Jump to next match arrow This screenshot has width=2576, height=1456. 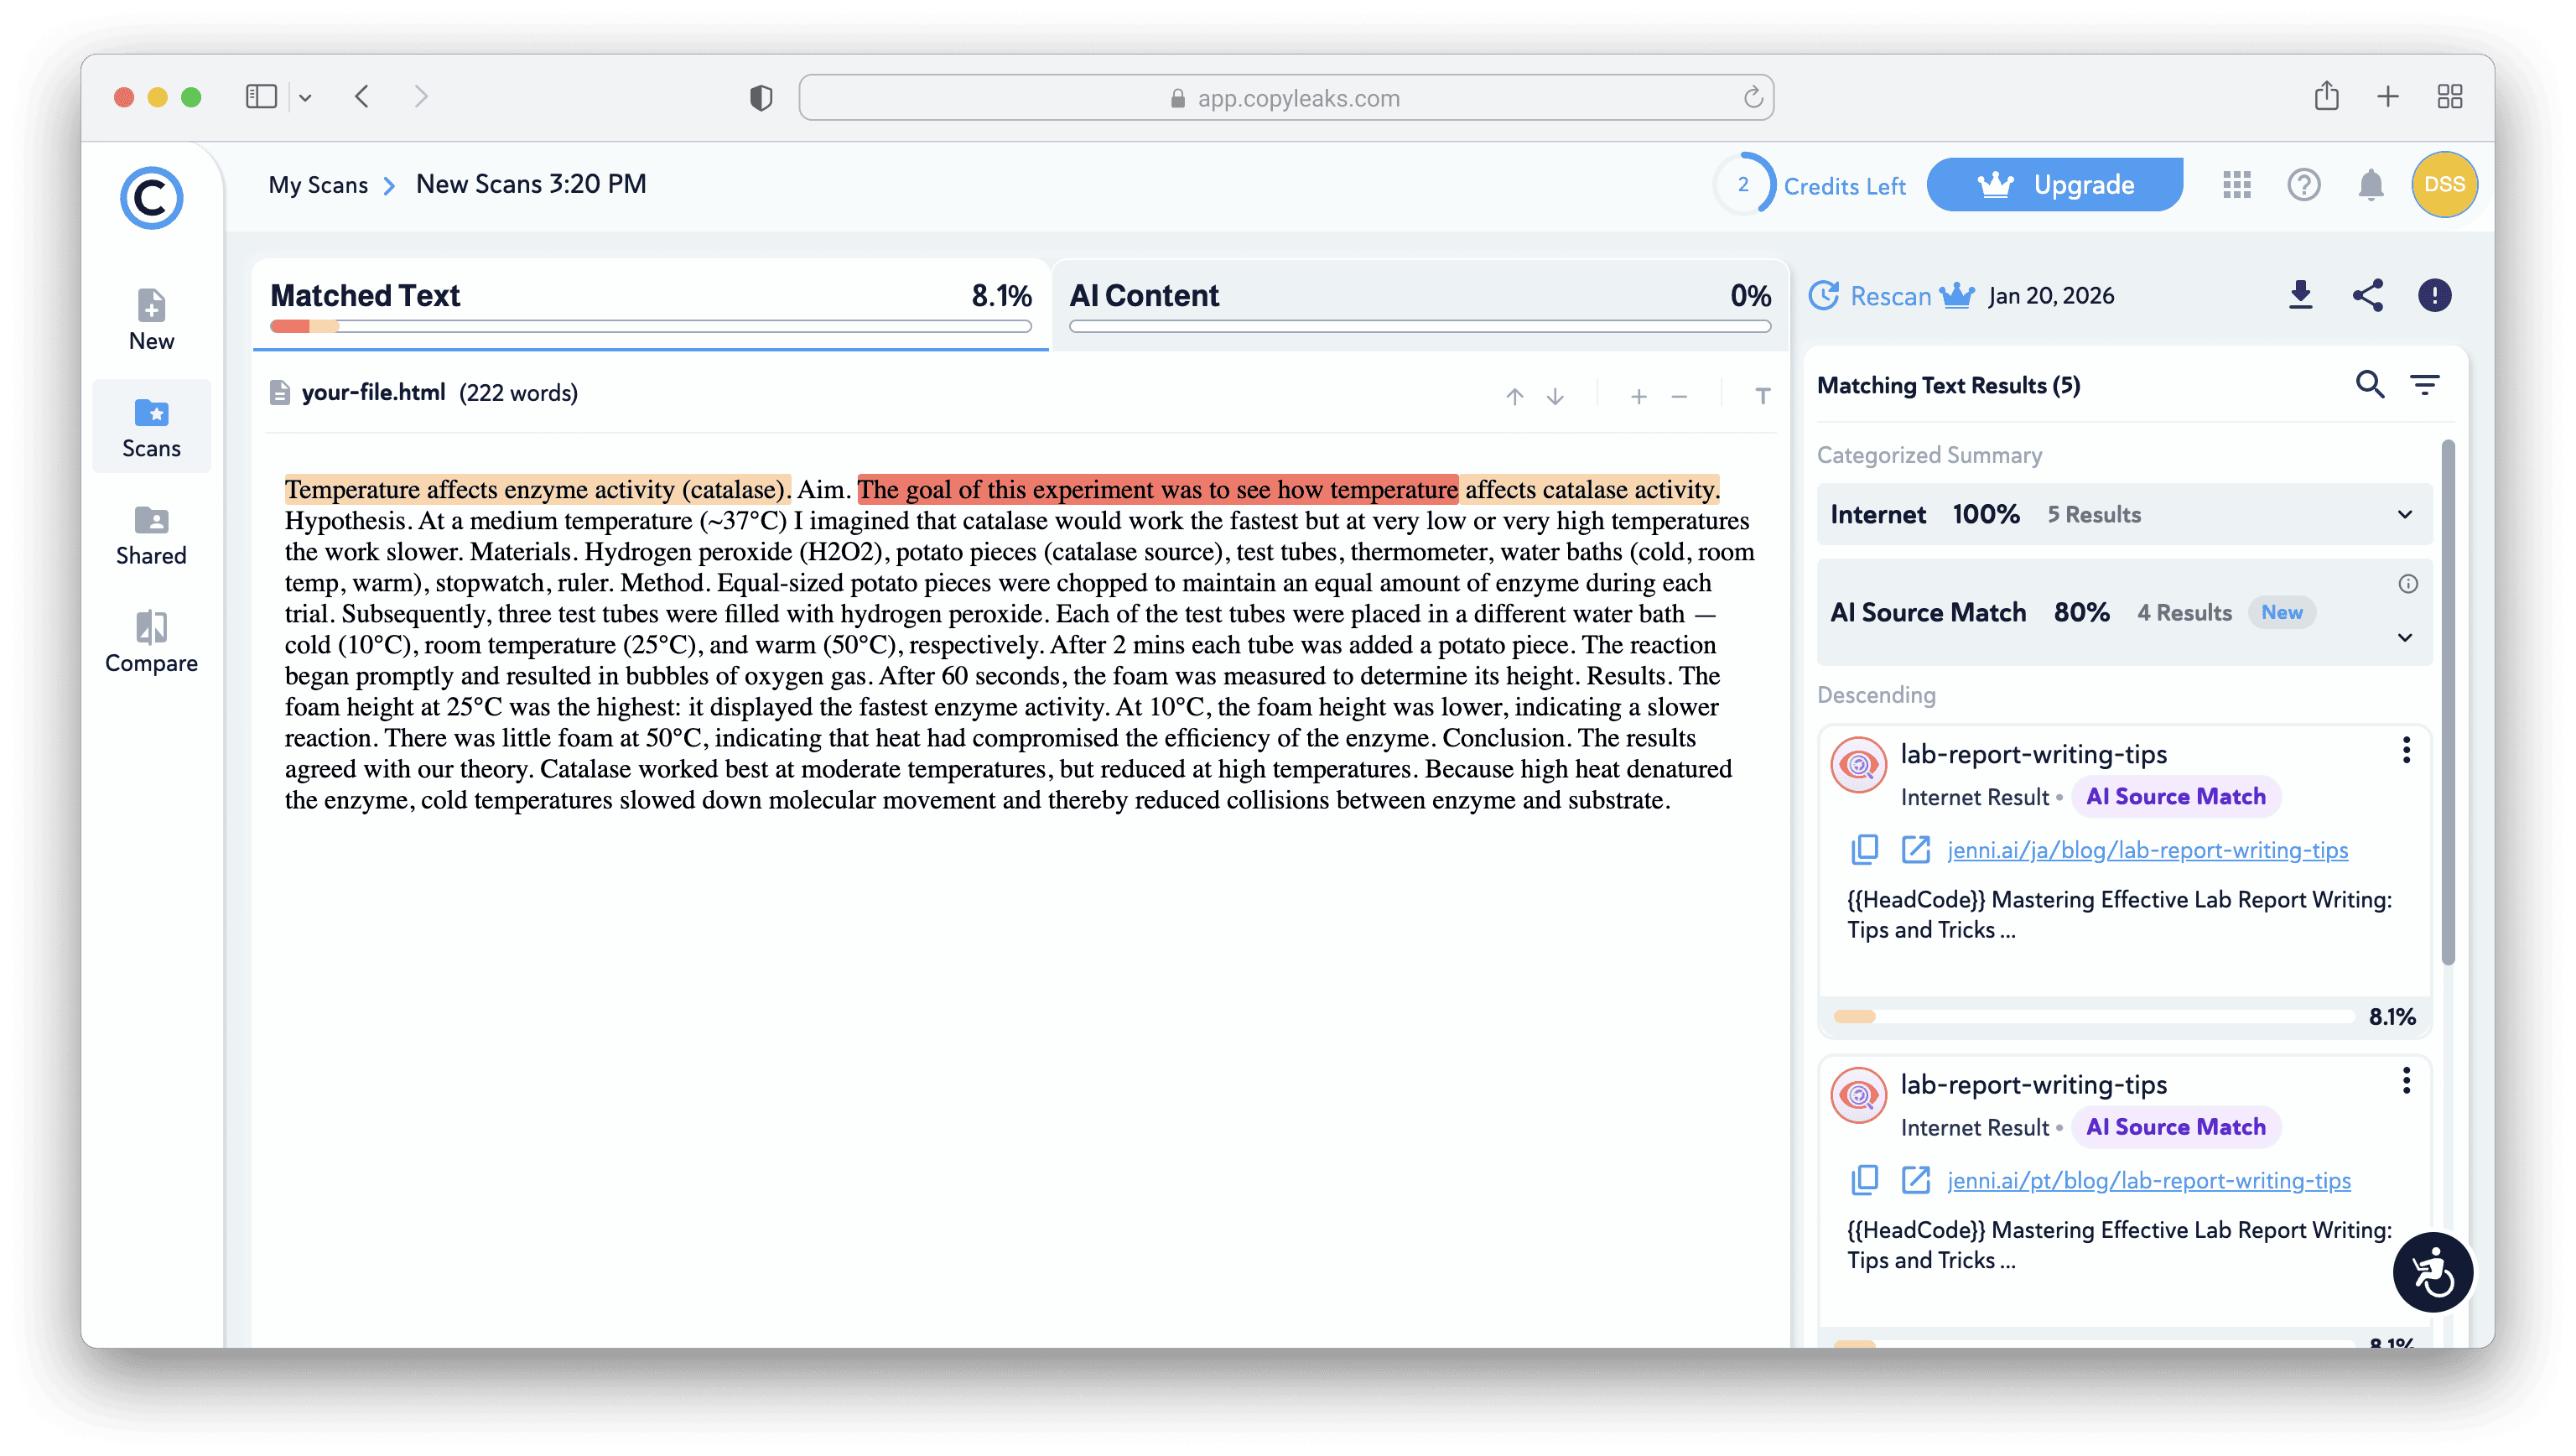click(1555, 397)
